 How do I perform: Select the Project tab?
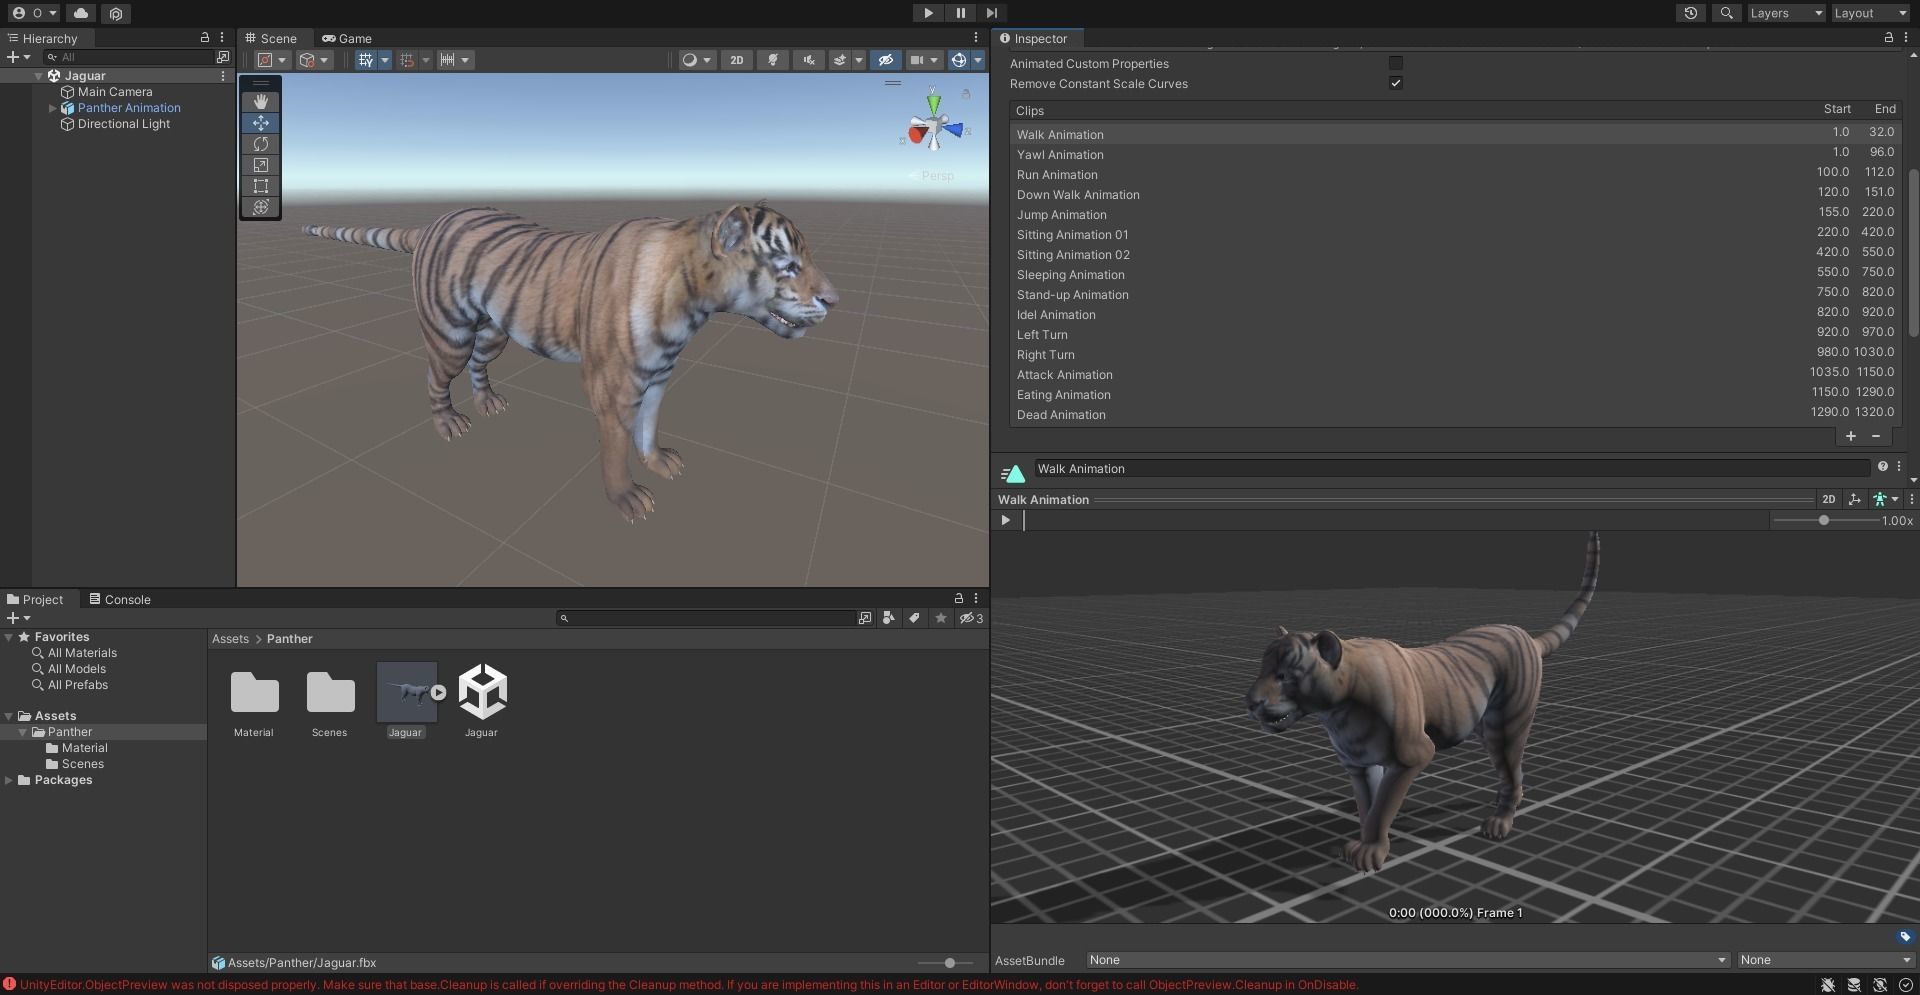pos(35,599)
